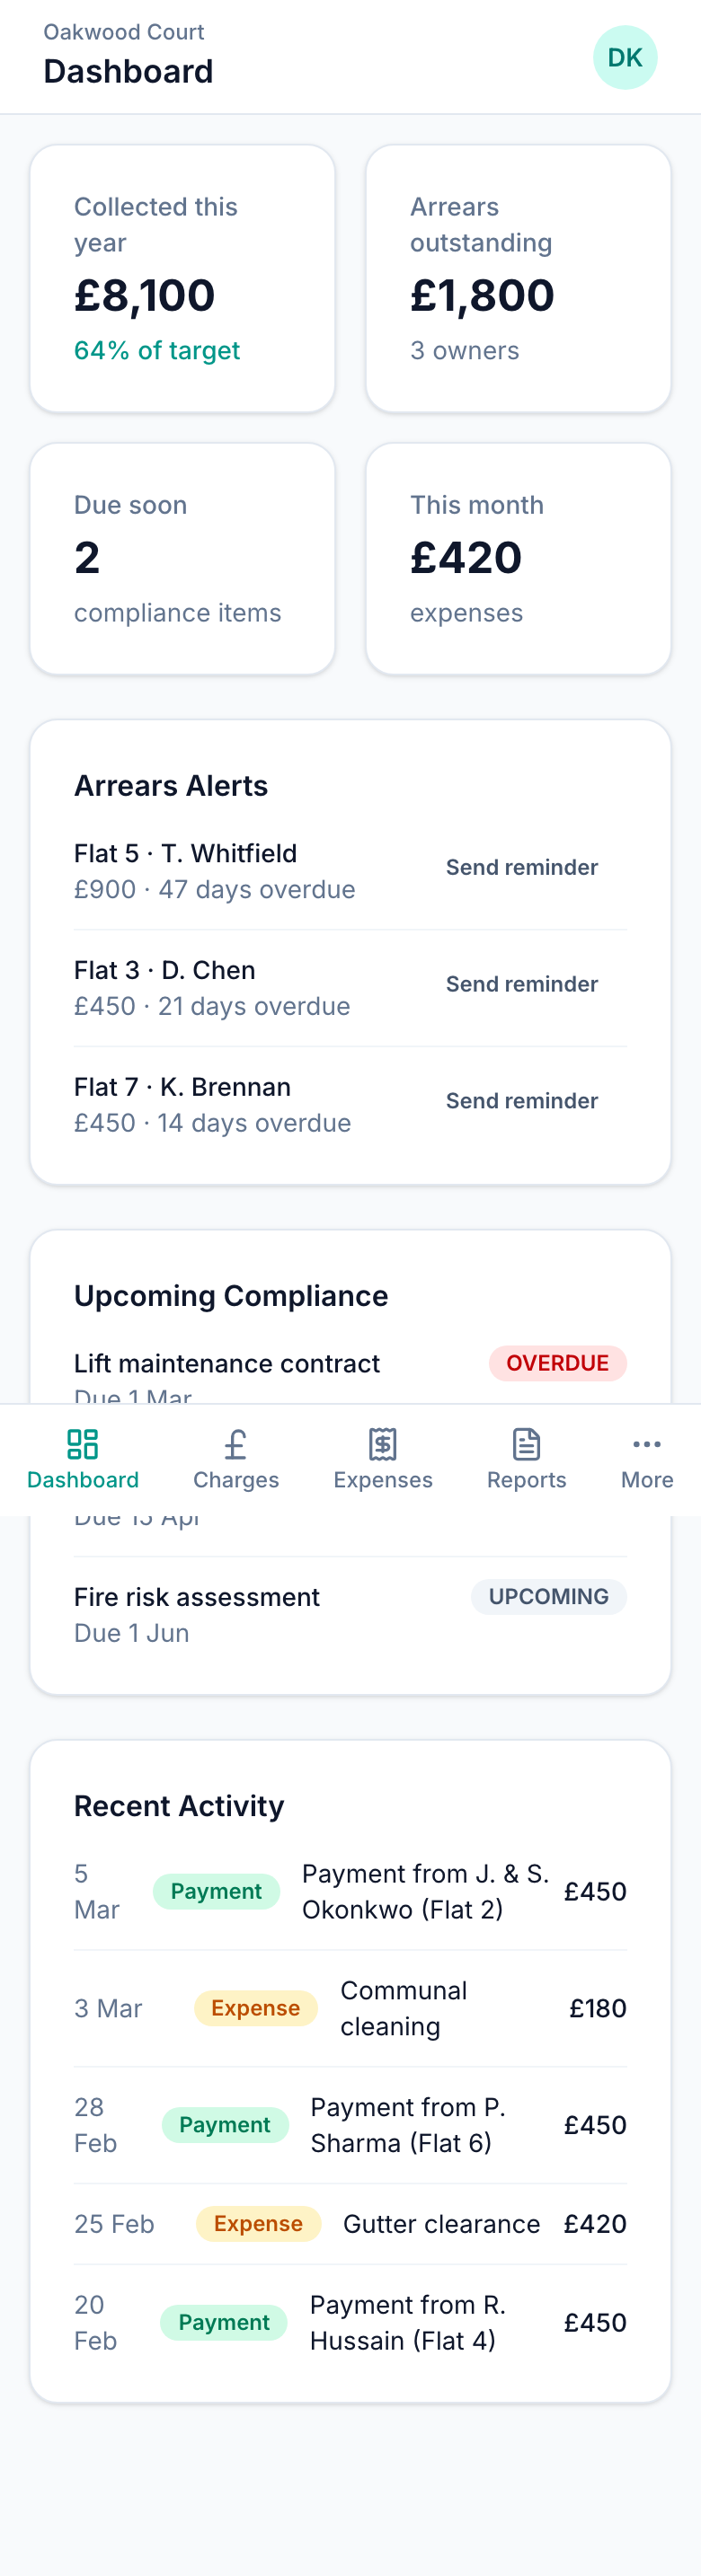Click the OVERDUE badge on lift maintenance

pos(557,1363)
